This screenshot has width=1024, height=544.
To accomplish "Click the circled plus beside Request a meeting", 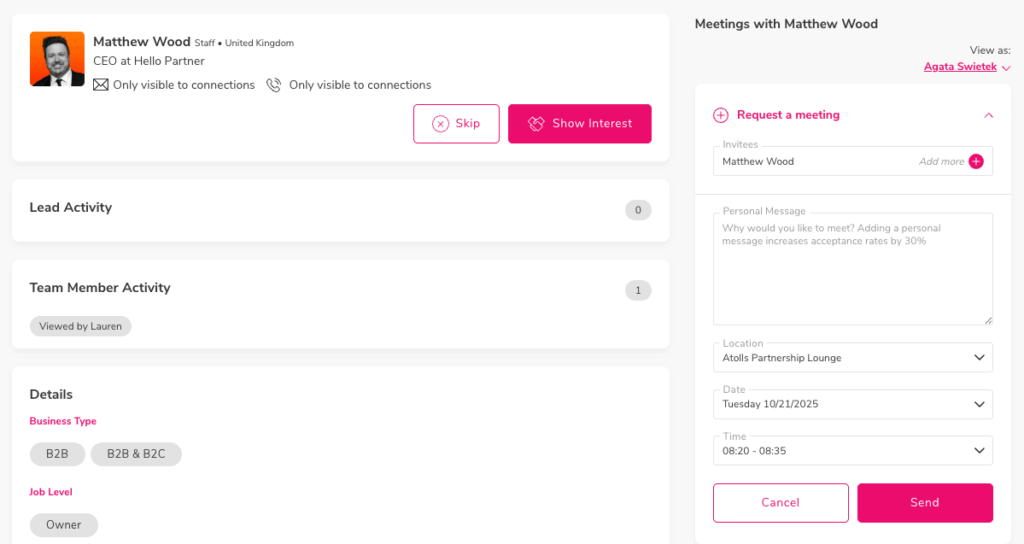I will (x=721, y=115).
